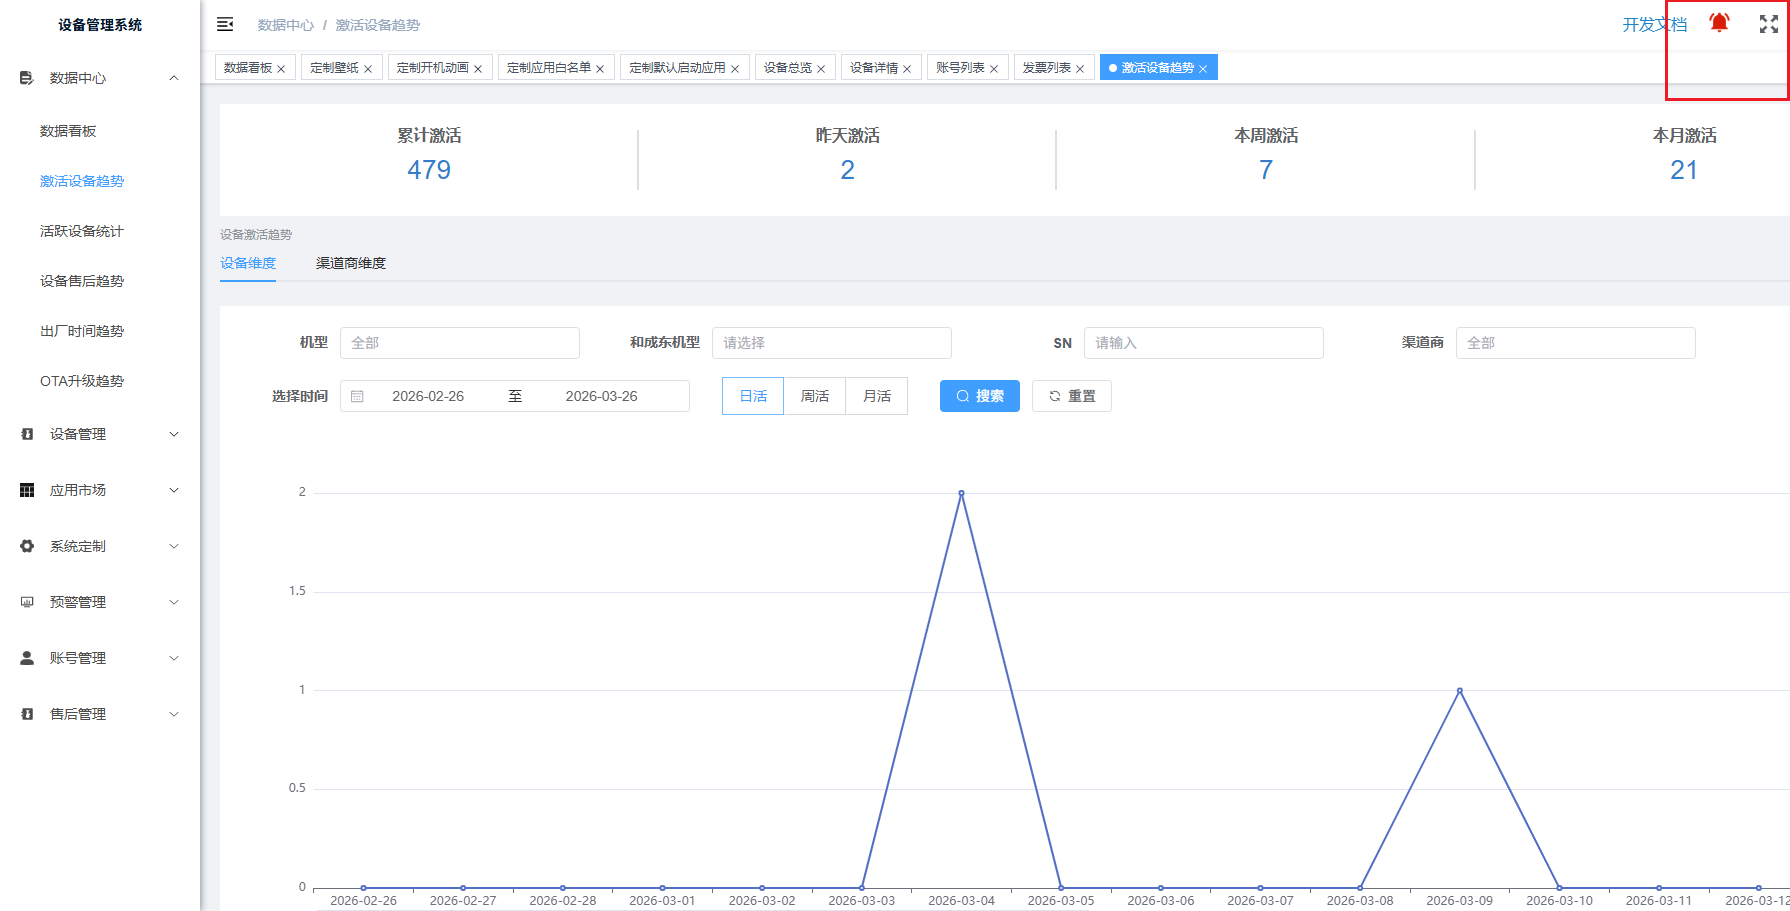Close the 设备详情 tab

tap(907, 69)
